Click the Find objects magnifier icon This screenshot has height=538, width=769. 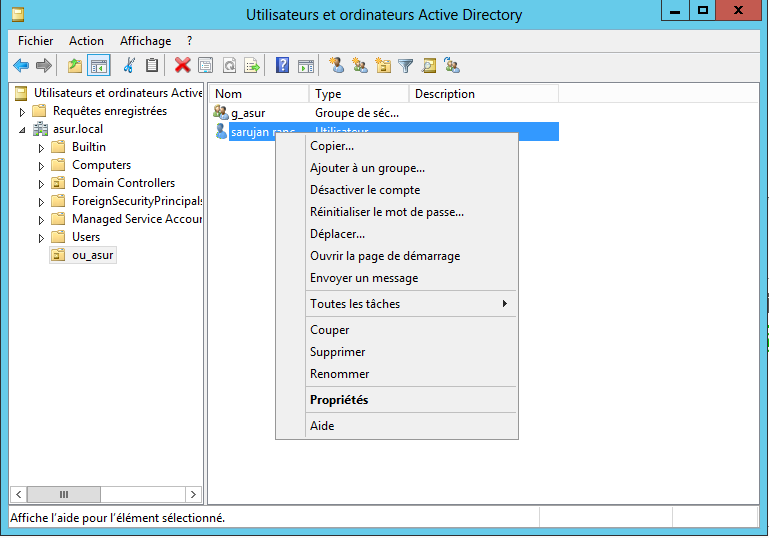tap(429, 65)
